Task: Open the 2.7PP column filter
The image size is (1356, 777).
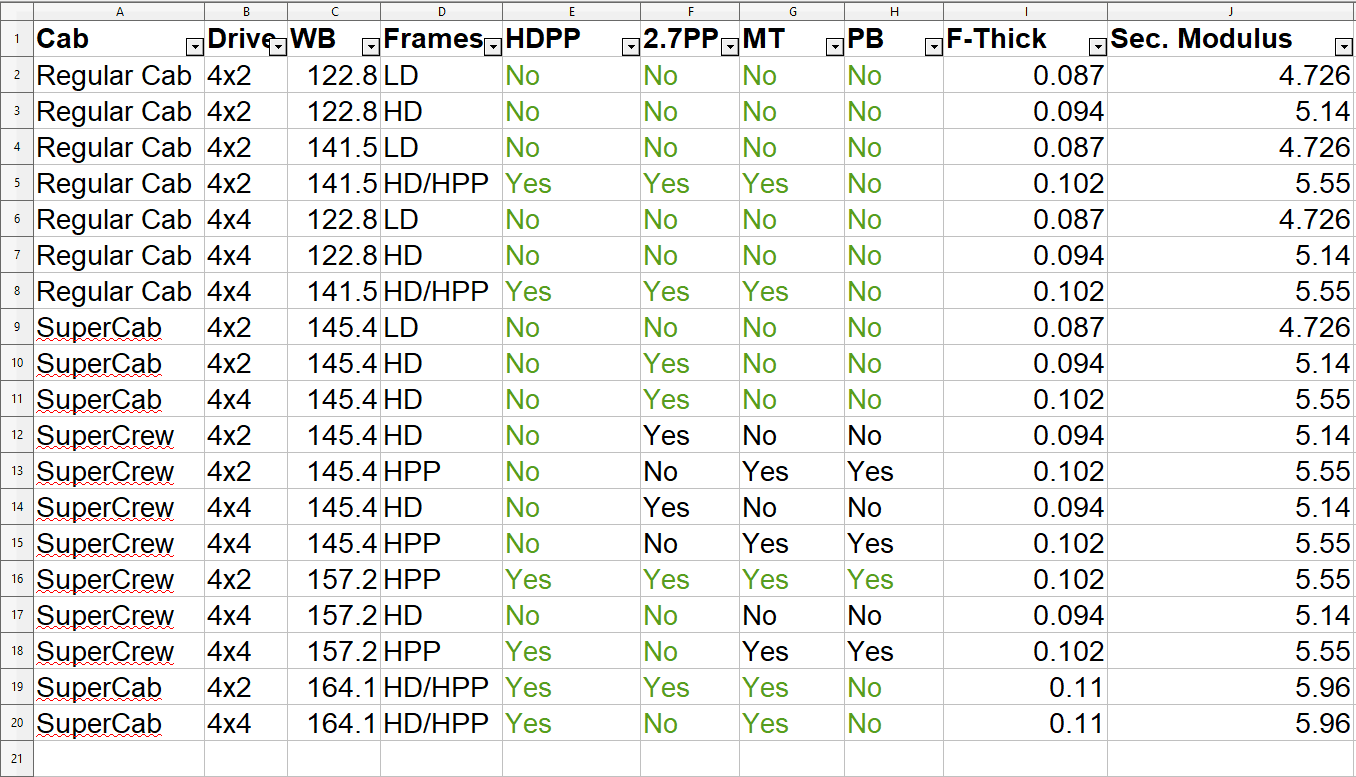Action: point(730,47)
